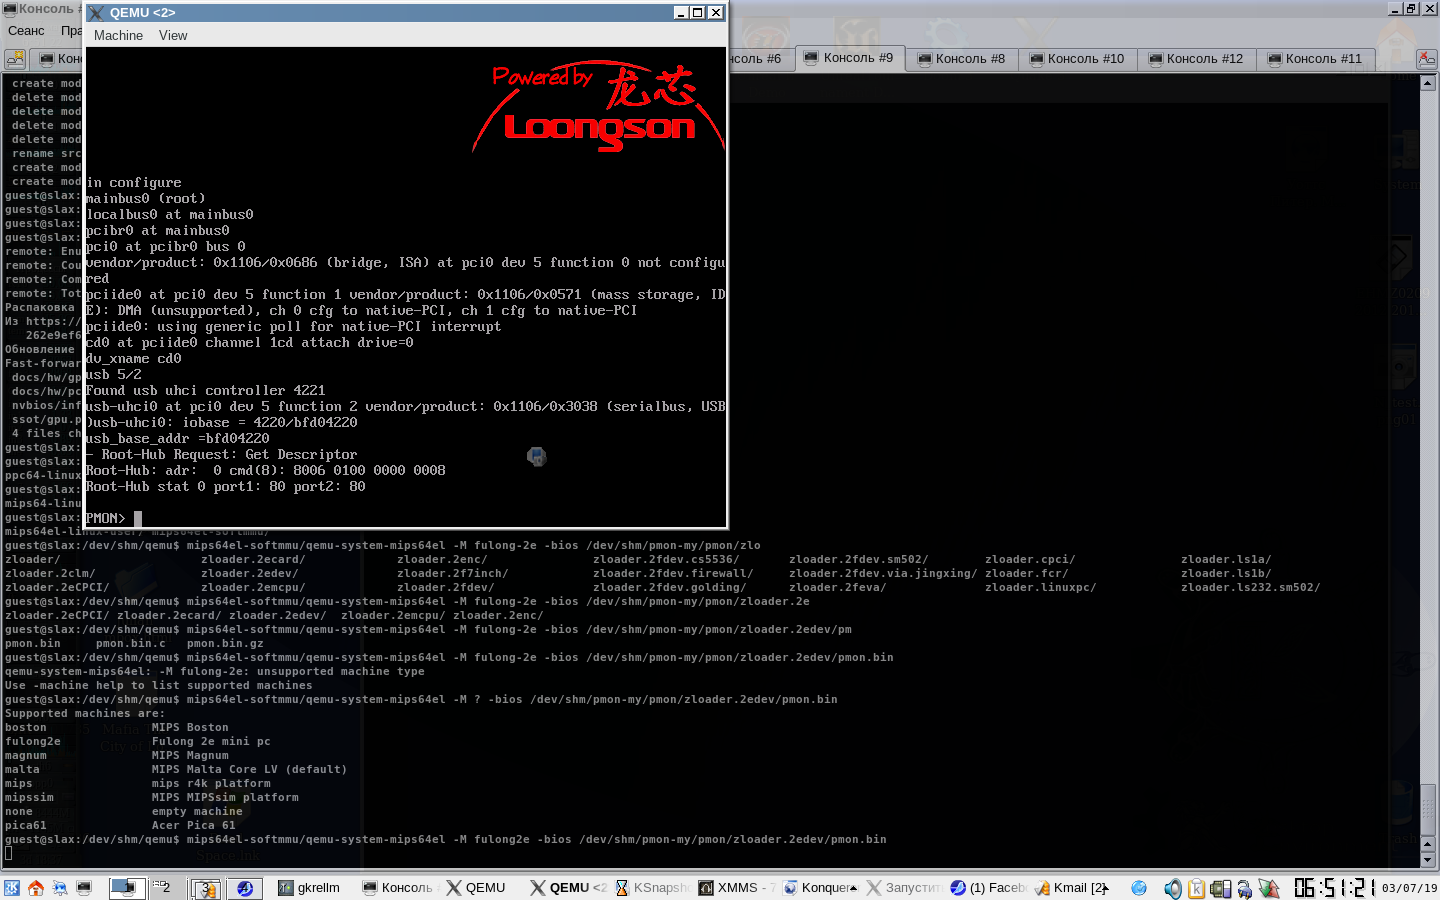Click the digital clock in panel
This screenshot has height=900, width=1440.
(x=1334, y=888)
